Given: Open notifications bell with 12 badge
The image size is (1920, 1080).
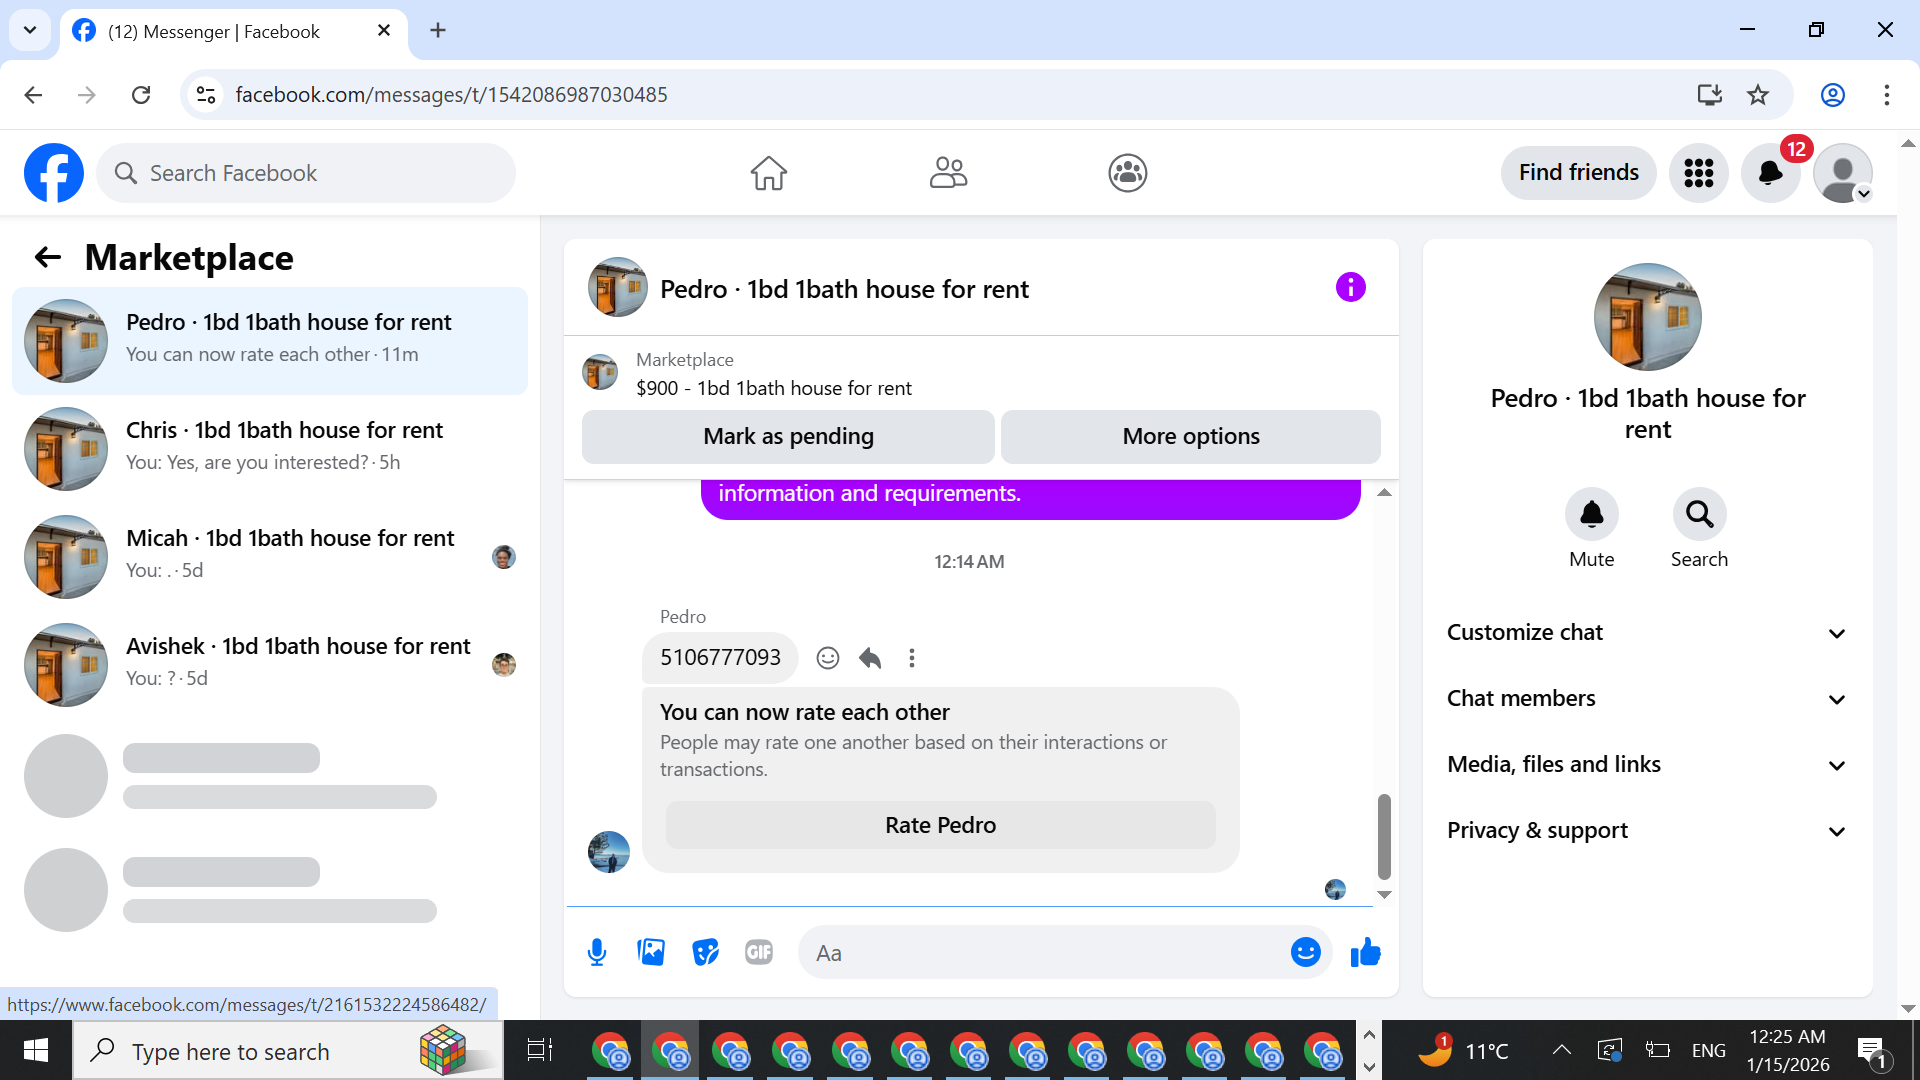Looking at the screenshot, I should (1770, 173).
